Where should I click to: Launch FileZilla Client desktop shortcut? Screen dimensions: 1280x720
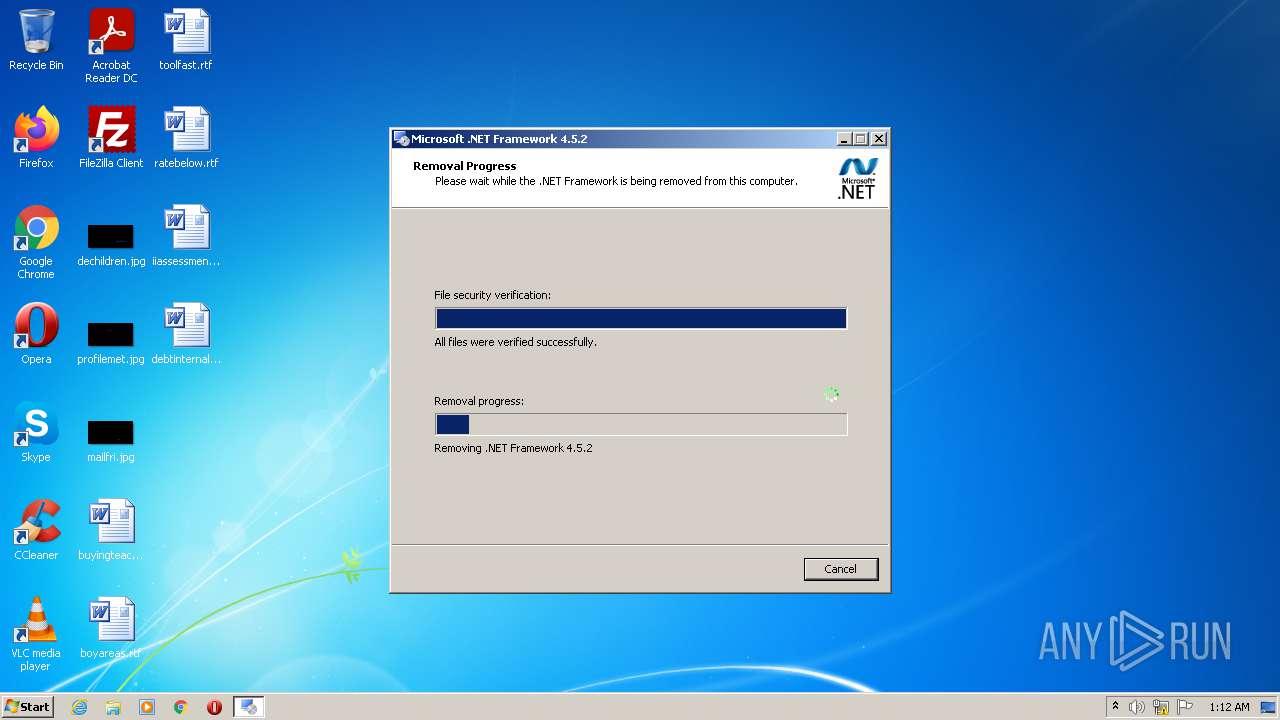point(111,137)
